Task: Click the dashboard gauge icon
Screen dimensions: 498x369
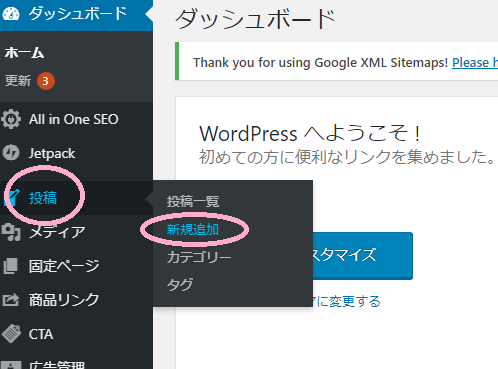Action: click(11, 14)
